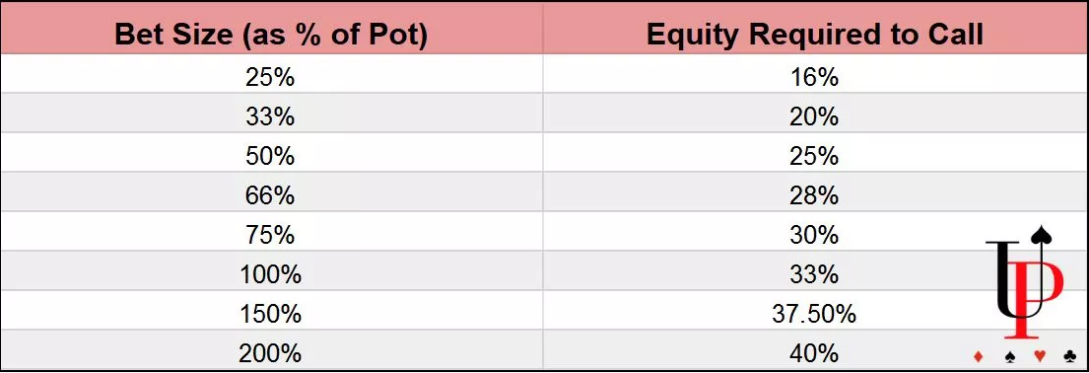
Task: Click the 40% equity cell
Action: coord(815,354)
